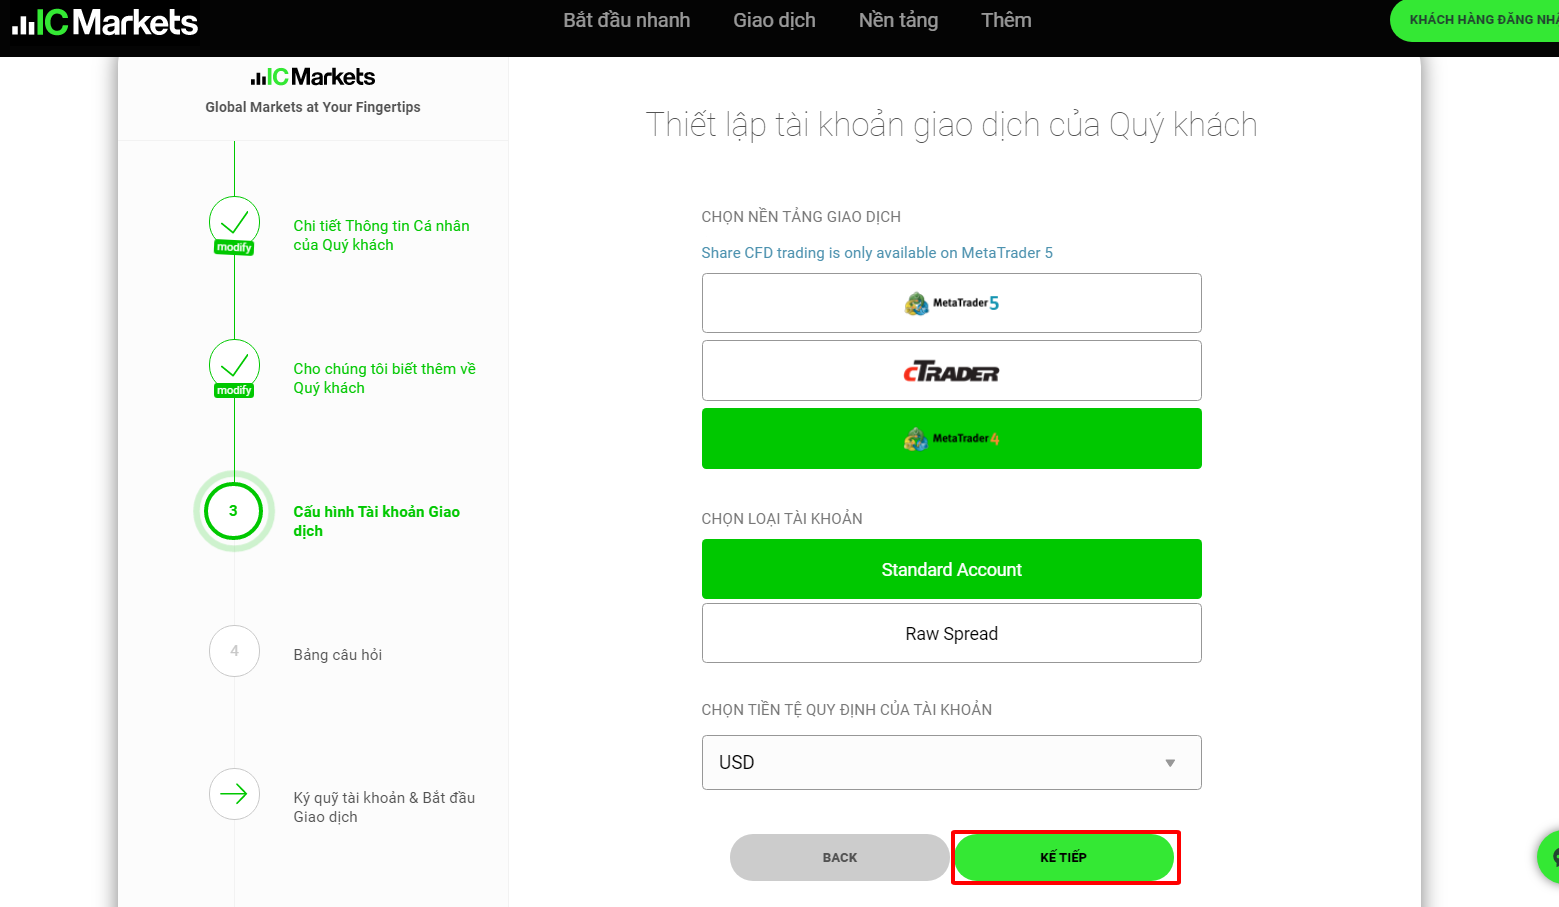The image size is (1559, 907).
Task: Click the live chat bubble icon
Action: pos(1549,857)
